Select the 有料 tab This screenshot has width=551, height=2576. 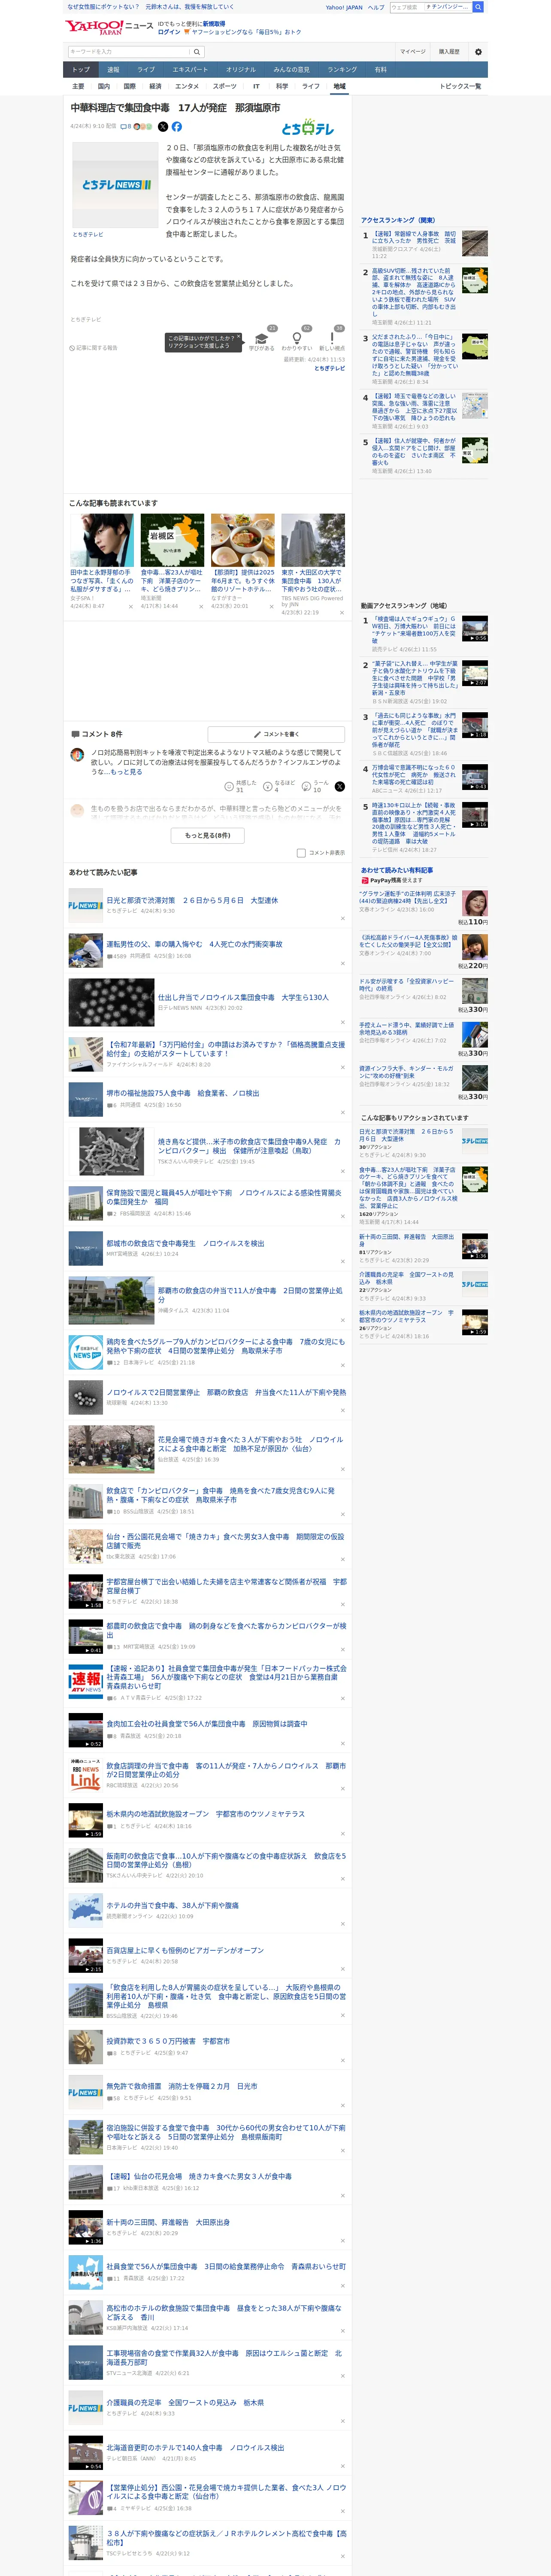pos(381,70)
